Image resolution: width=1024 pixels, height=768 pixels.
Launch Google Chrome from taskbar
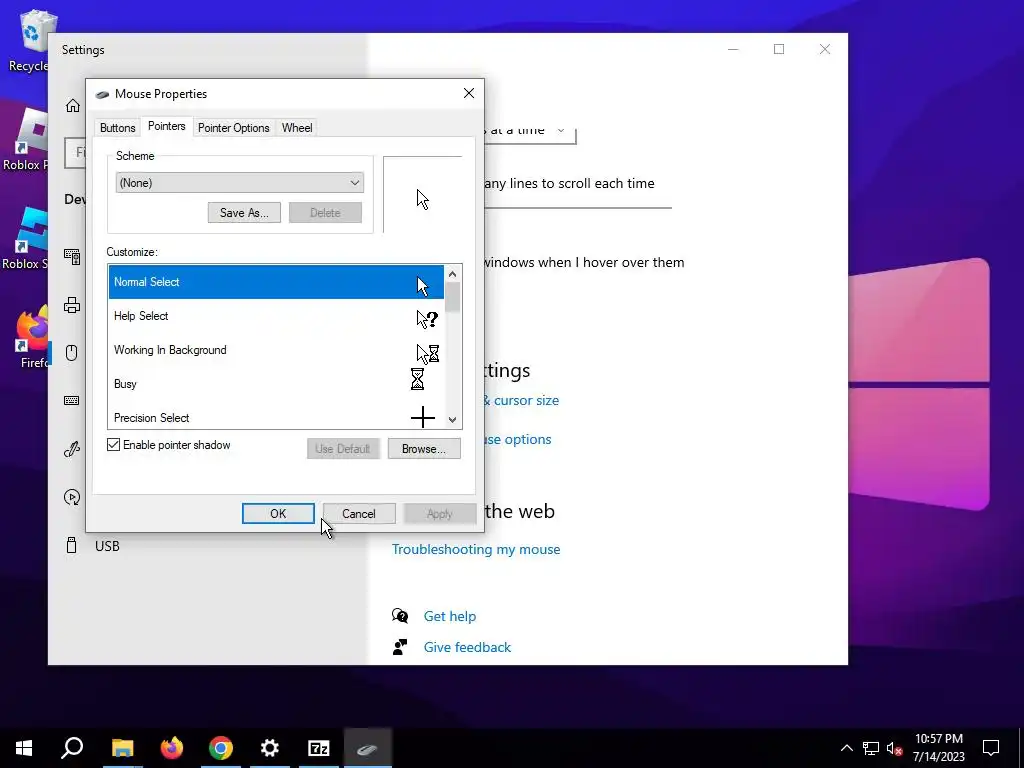[x=221, y=748]
